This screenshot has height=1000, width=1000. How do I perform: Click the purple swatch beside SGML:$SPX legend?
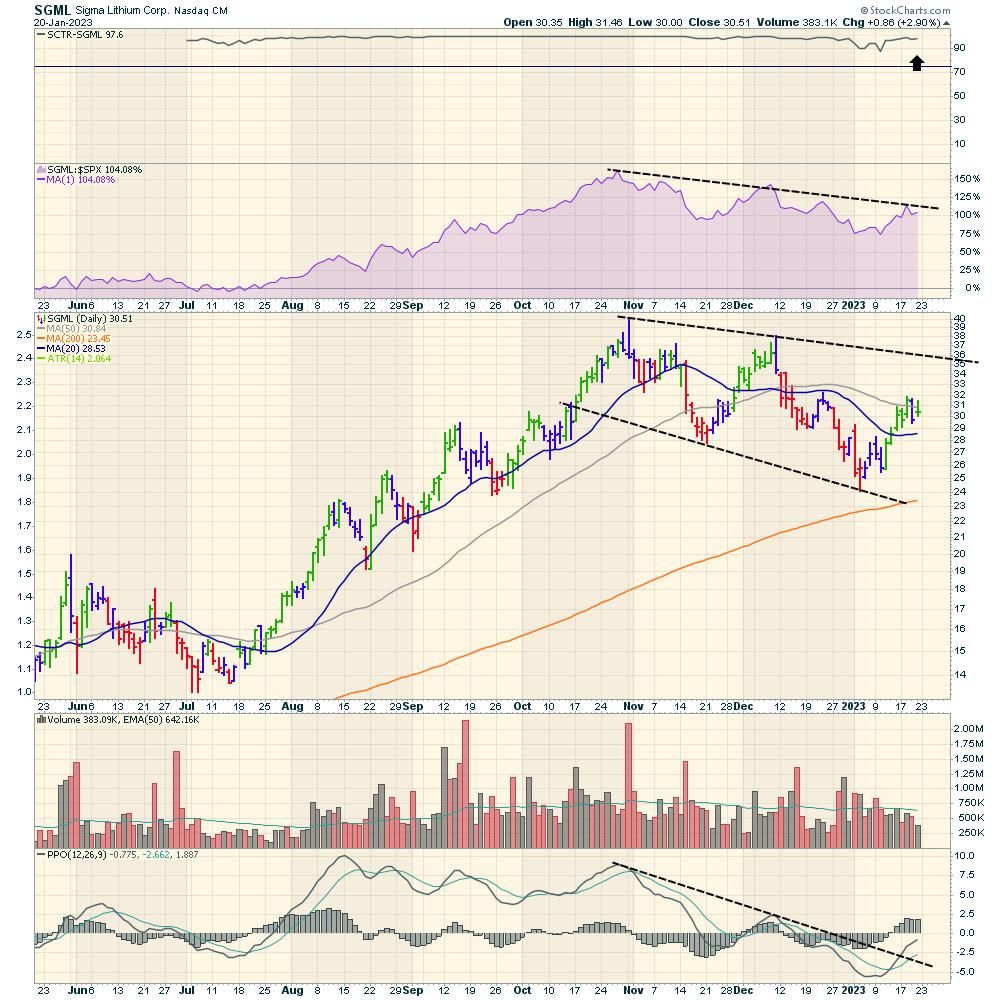40,170
